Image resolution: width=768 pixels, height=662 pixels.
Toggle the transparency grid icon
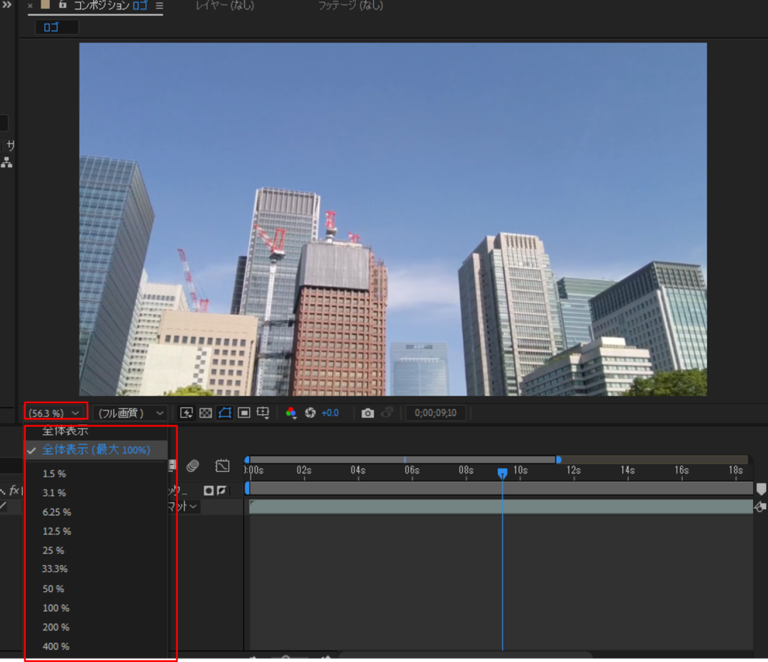205,413
